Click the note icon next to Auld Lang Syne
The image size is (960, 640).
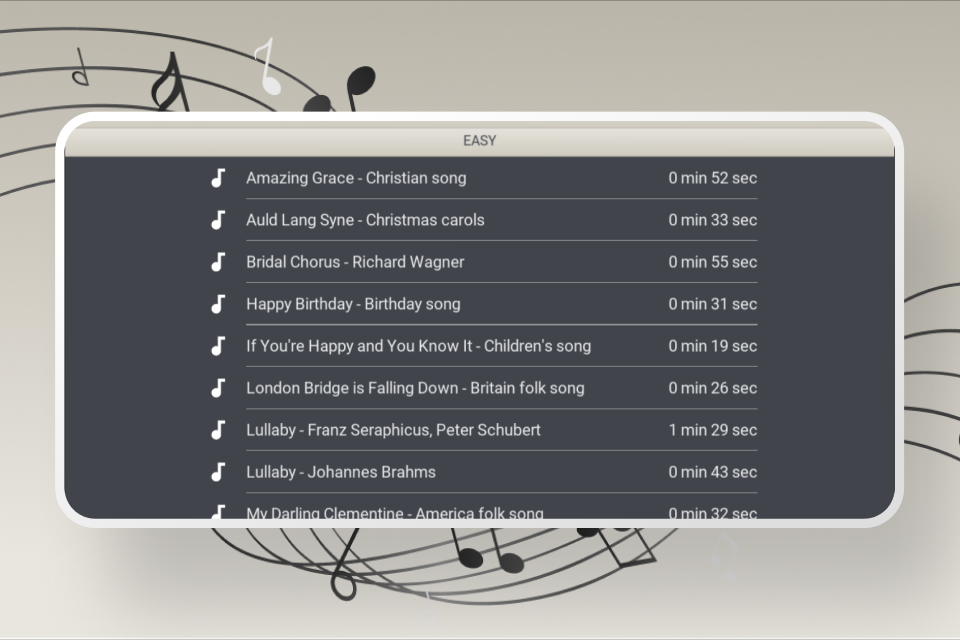click(218, 220)
